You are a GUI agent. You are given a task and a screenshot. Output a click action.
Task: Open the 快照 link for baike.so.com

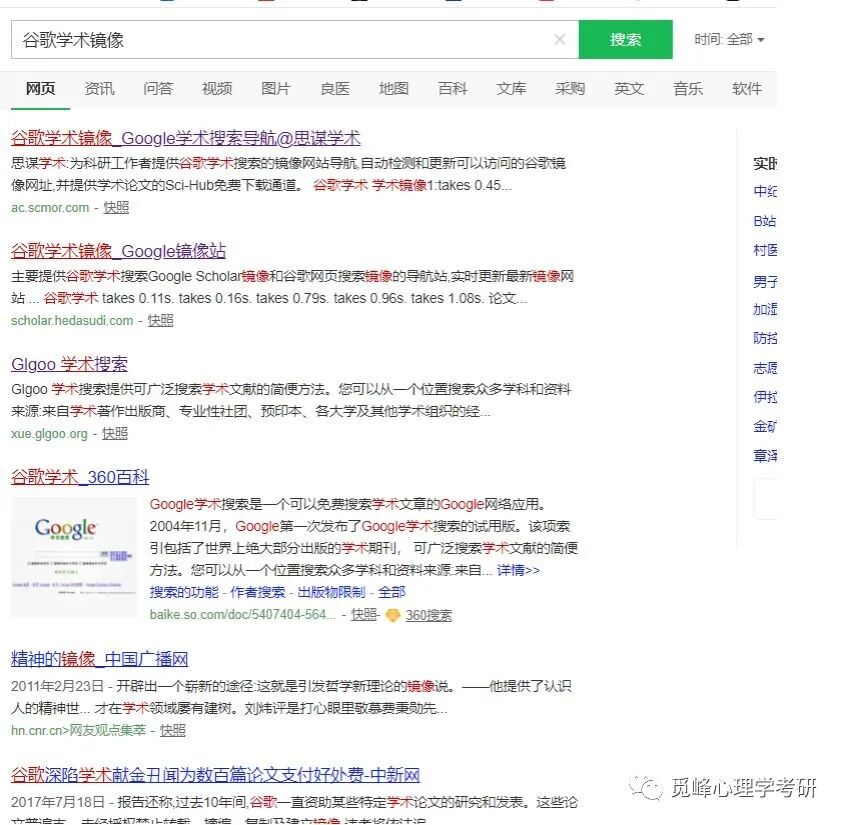(364, 615)
